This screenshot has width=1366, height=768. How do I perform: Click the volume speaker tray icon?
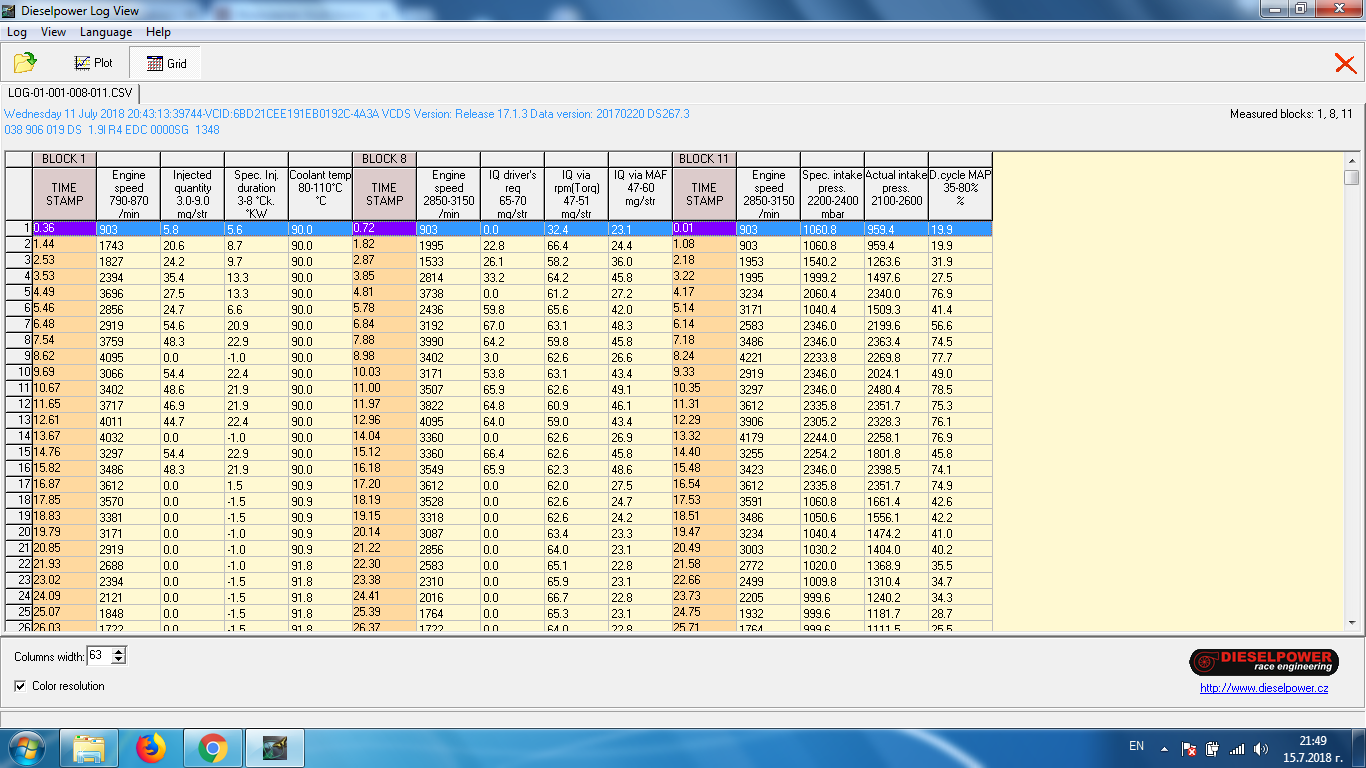[1260, 748]
